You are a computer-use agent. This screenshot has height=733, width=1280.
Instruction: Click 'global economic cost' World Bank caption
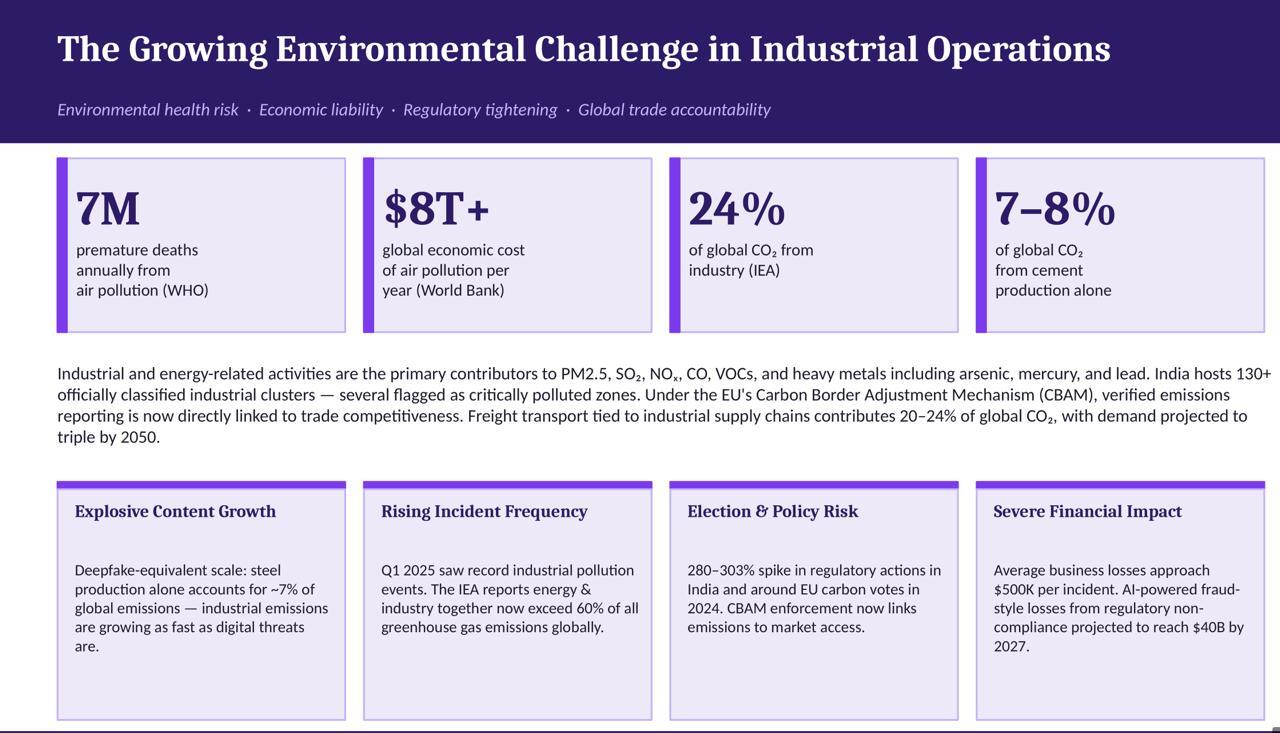pos(453,270)
